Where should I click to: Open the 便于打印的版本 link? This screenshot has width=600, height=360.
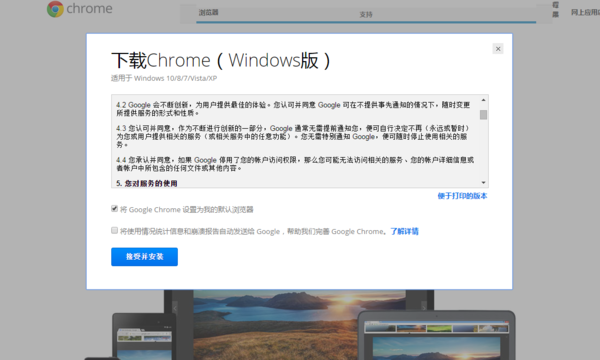tap(462, 196)
